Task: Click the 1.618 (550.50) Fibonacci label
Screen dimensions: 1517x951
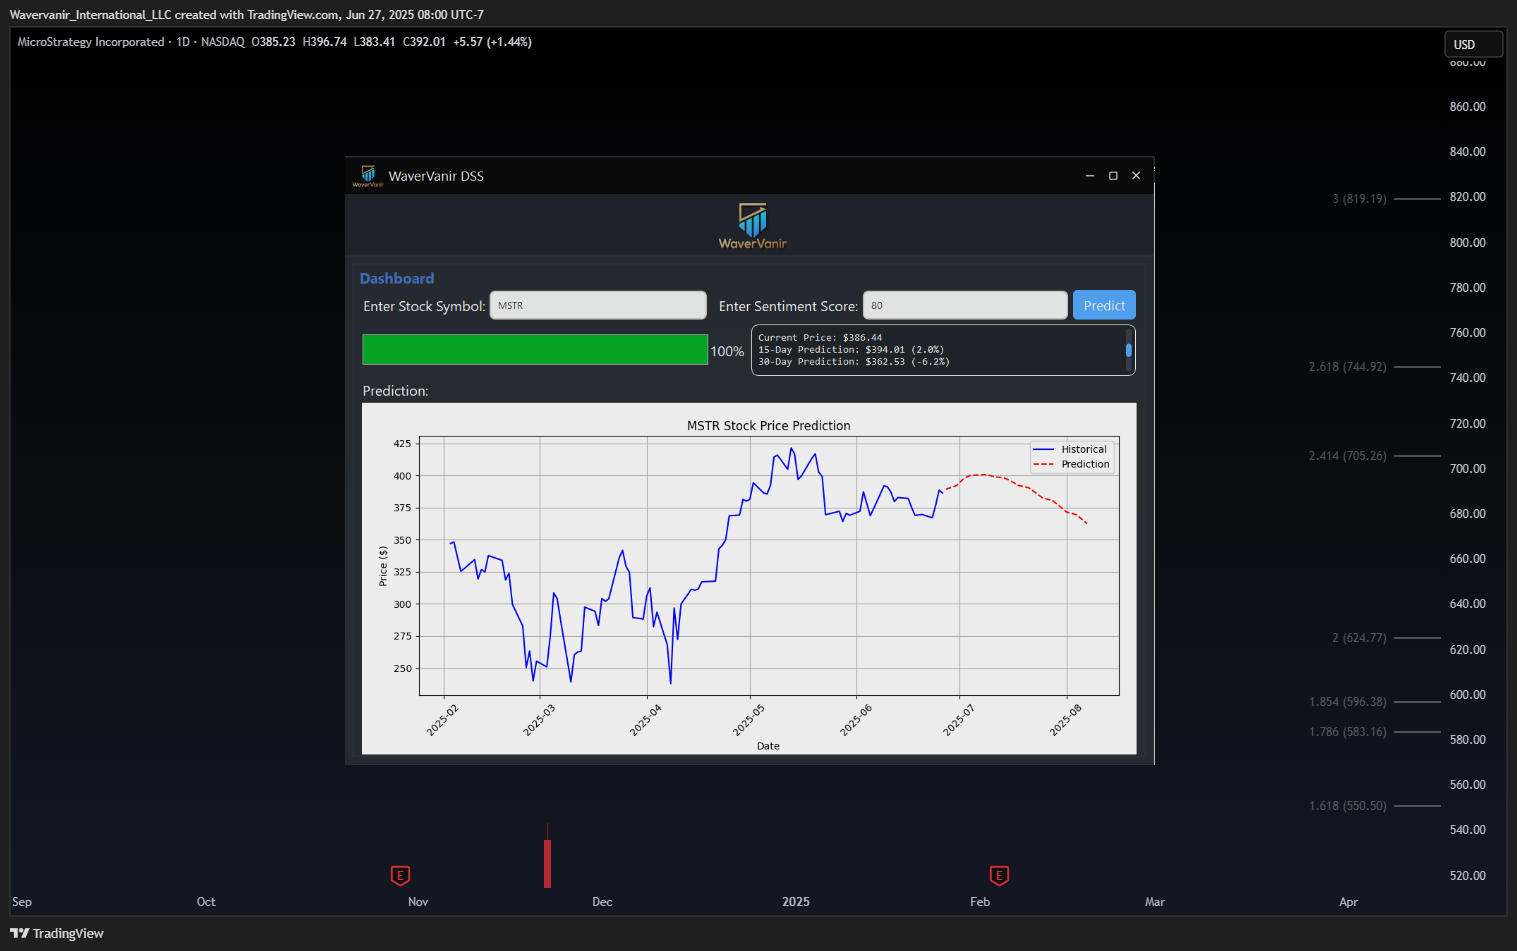Action: [x=1347, y=806]
